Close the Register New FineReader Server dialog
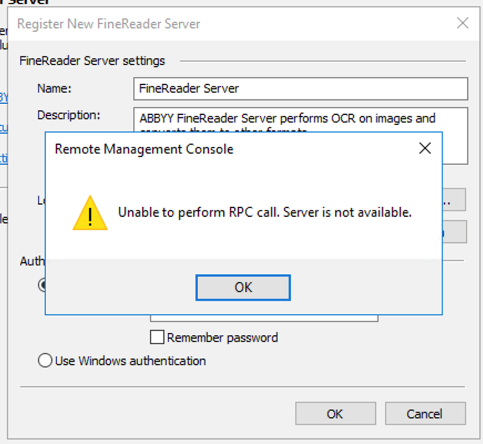The image size is (483, 444). tap(462, 23)
